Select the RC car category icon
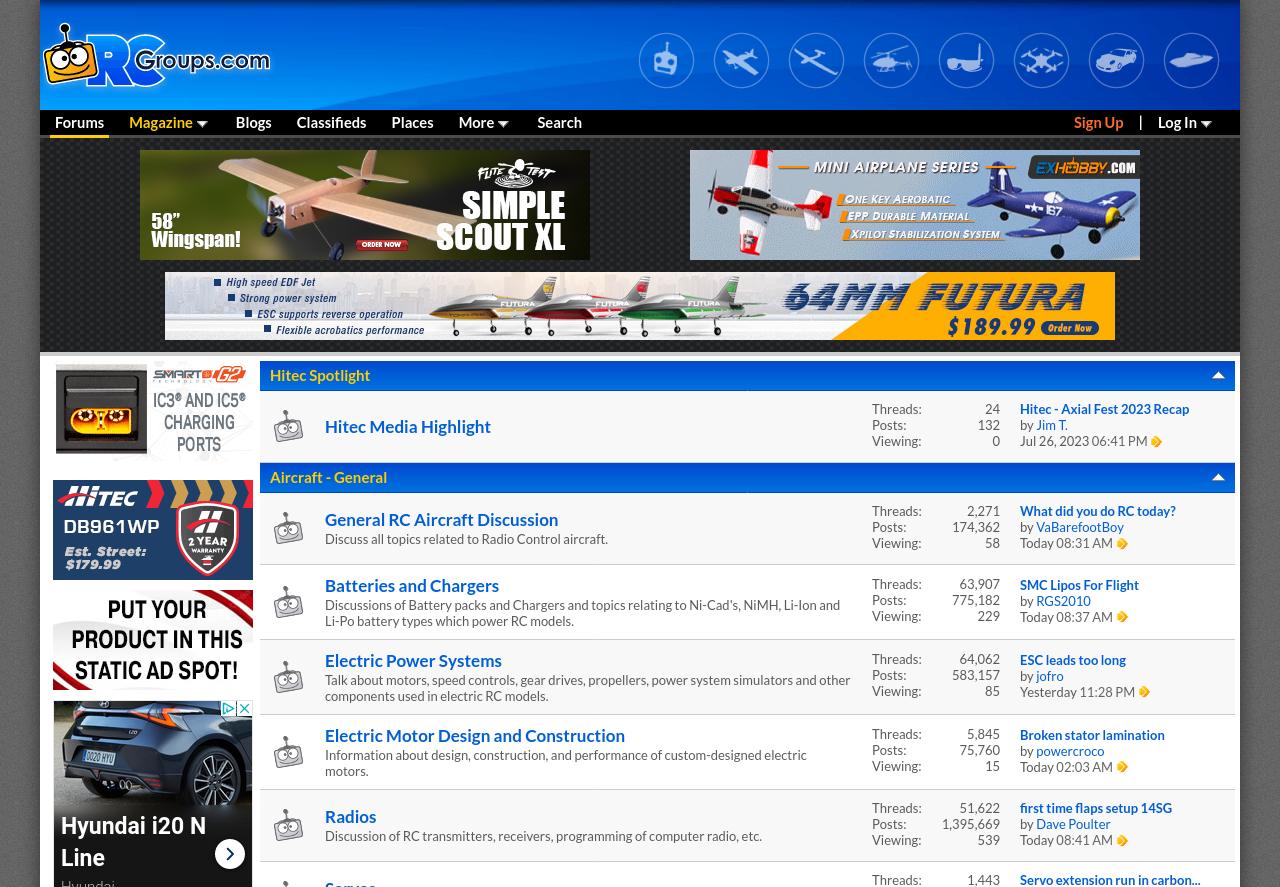The height and width of the screenshot is (887, 1280). coord(1116,60)
